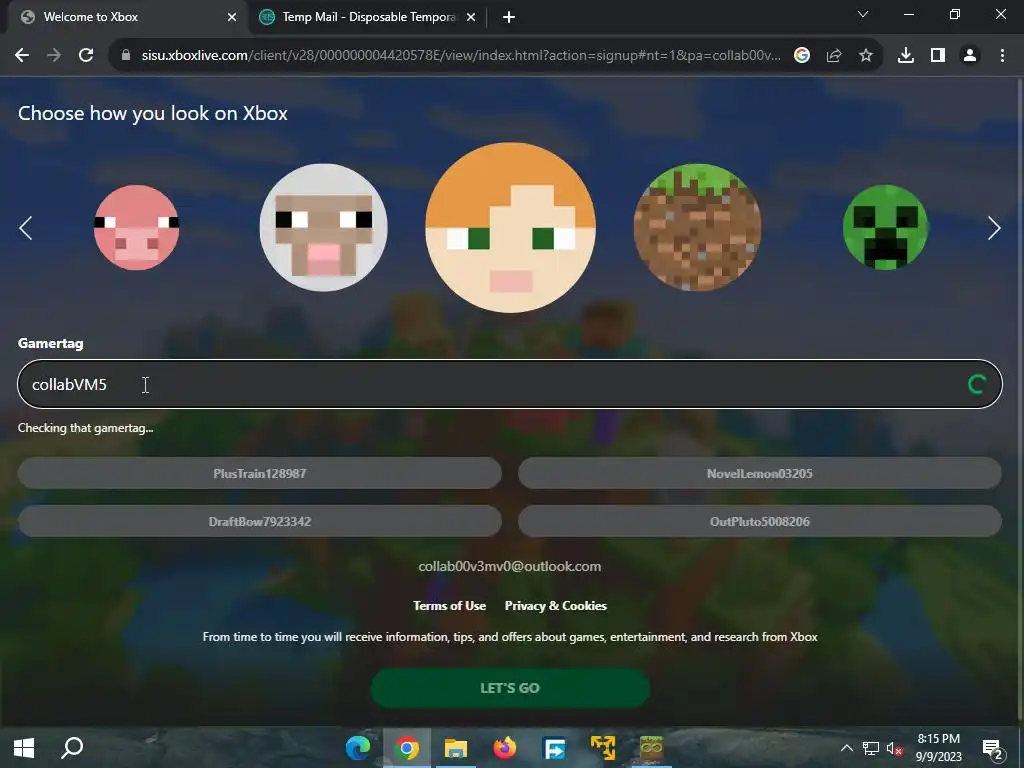The image size is (1024, 768).
Task: Switch to the Welcome to Xbox tab
Action: click(x=124, y=17)
